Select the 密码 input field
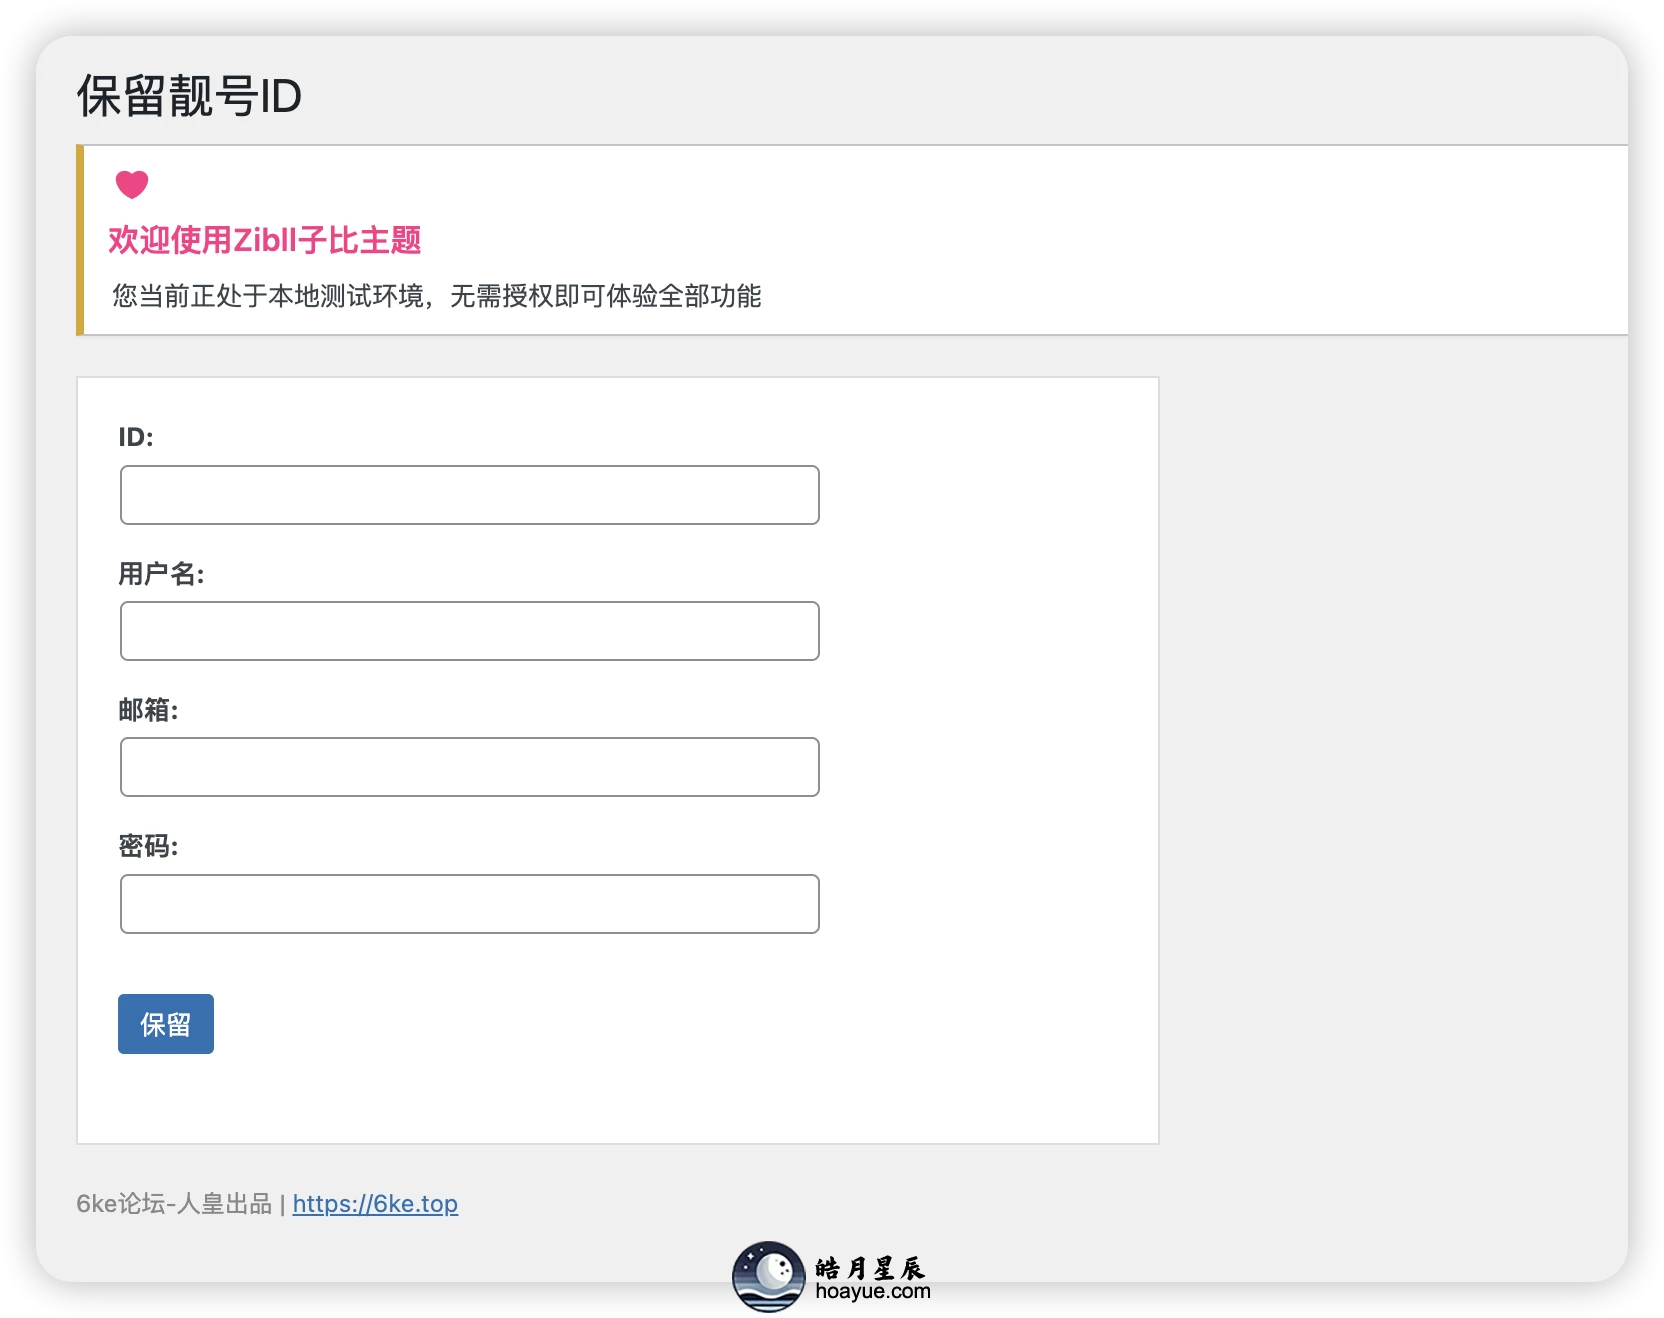Screen dimensions: 1664x1318 click(x=470, y=904)
